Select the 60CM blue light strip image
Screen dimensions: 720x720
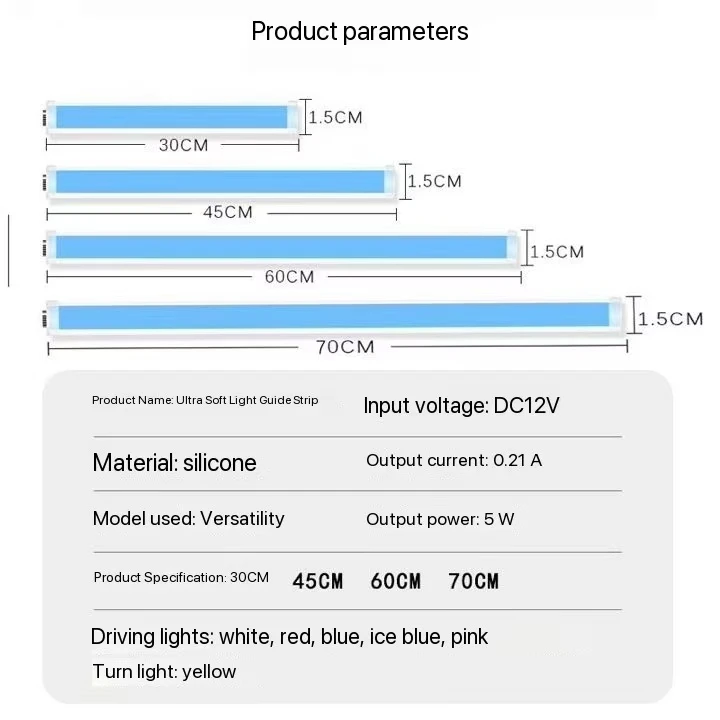[281, 247]
